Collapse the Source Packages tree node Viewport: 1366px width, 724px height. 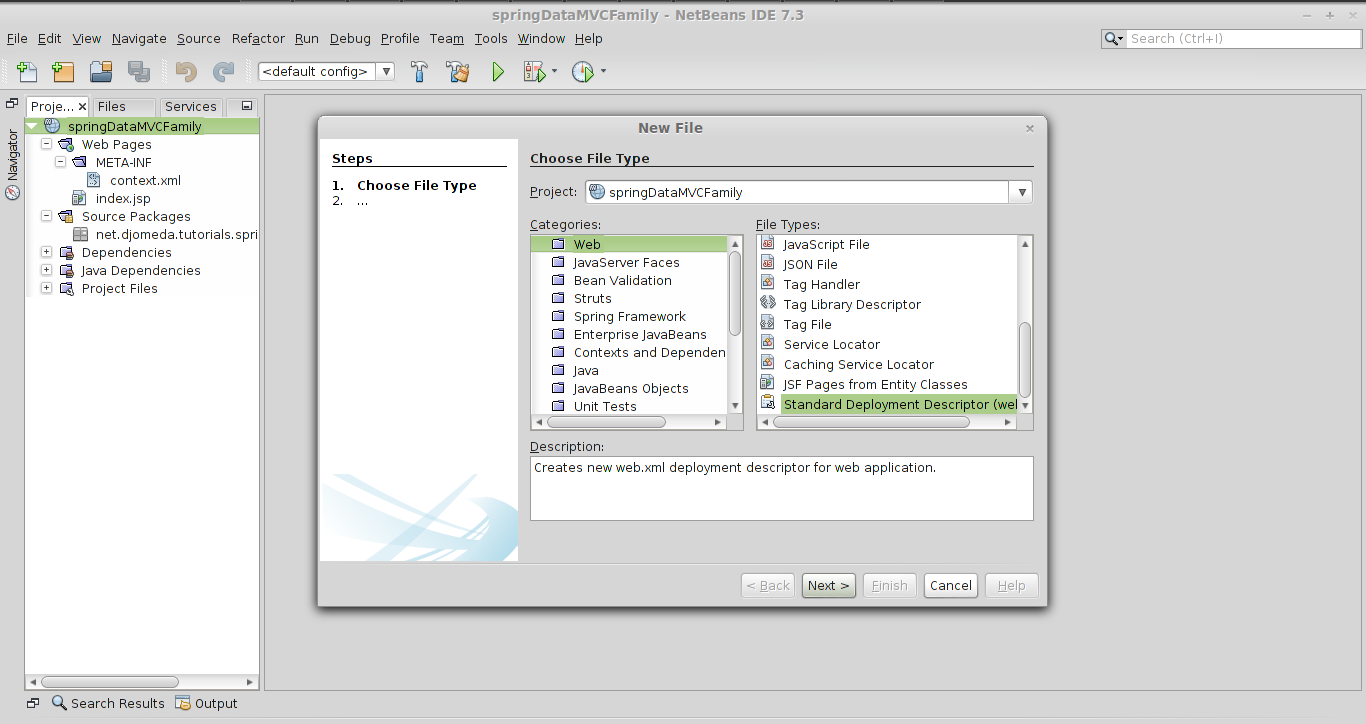[46, 216]
